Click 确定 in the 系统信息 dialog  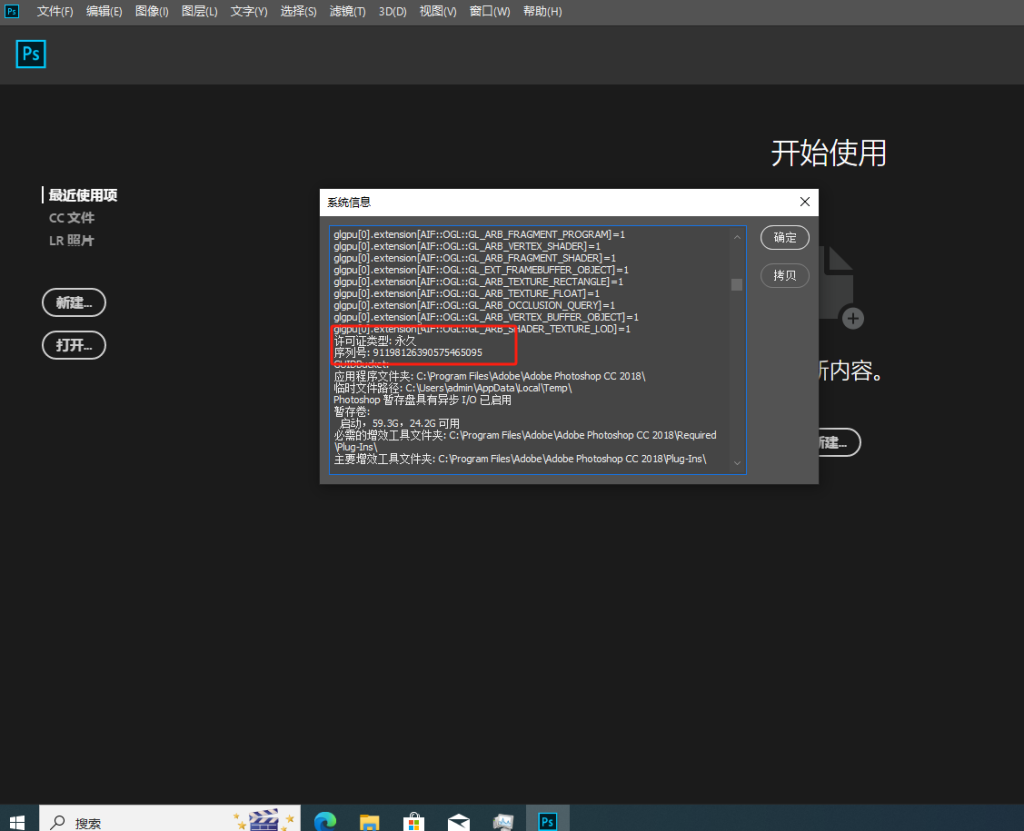(785, 237)
